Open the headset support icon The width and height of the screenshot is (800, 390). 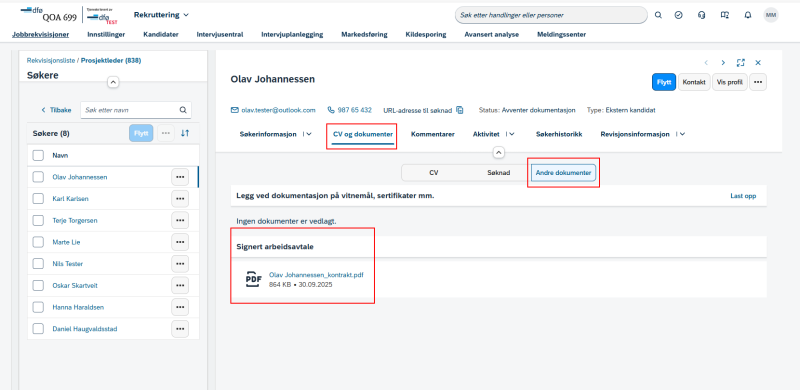702,15
